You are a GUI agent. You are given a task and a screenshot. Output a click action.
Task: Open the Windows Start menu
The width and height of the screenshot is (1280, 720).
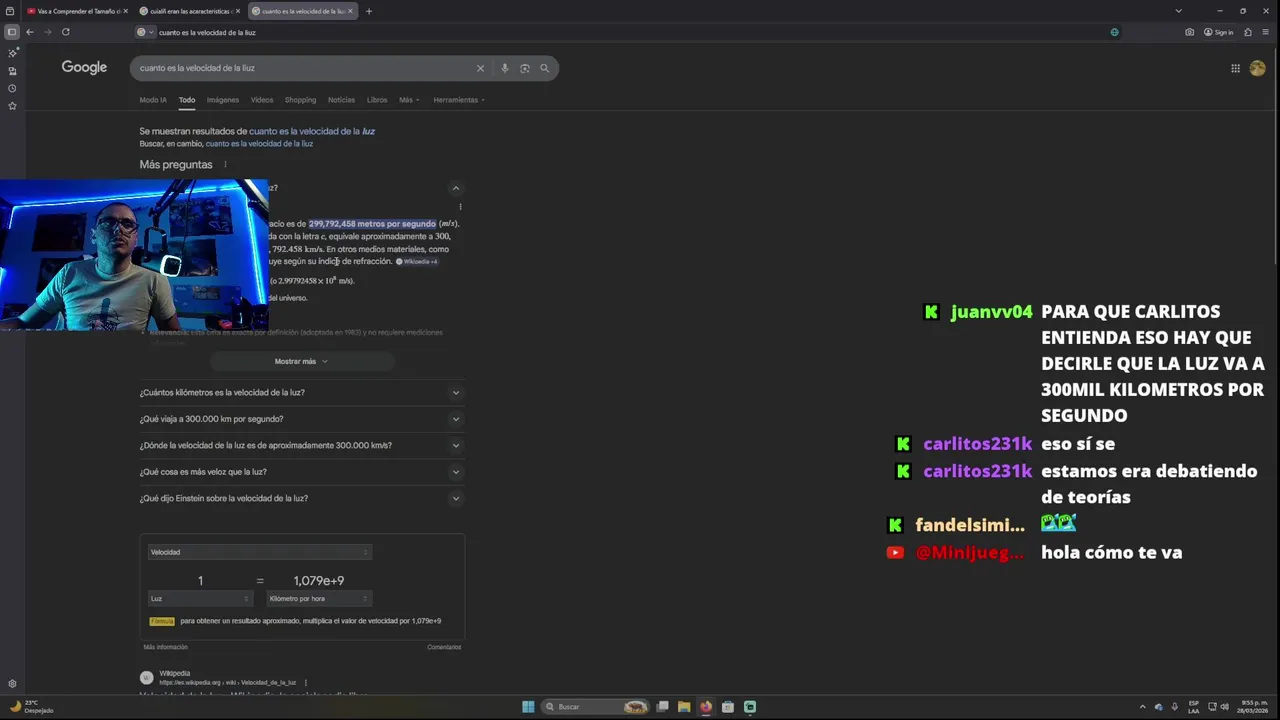point(528,707)
